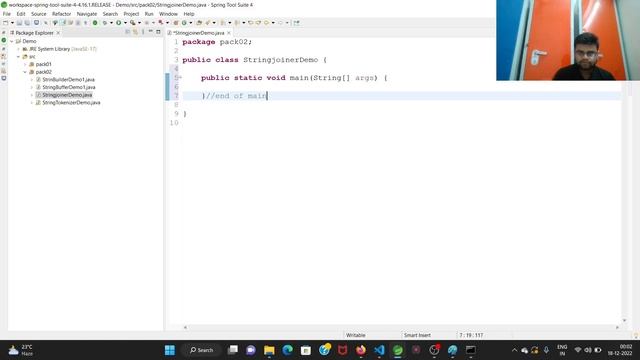This screenshot has width=640, height=360.
Task: Open the Windows Start menu
Action: coord(170,350)
